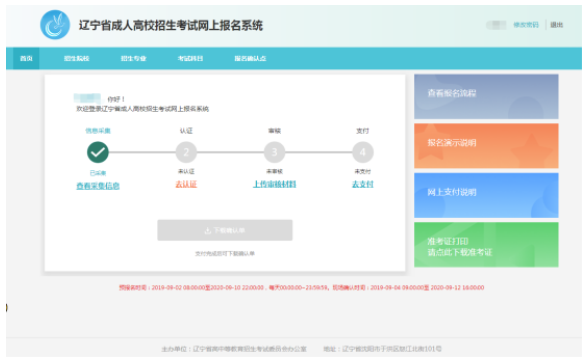Click the footer 主办单位 organizer text
The image size is (587, 360).
pyautogui.click(x=234, y=349)
